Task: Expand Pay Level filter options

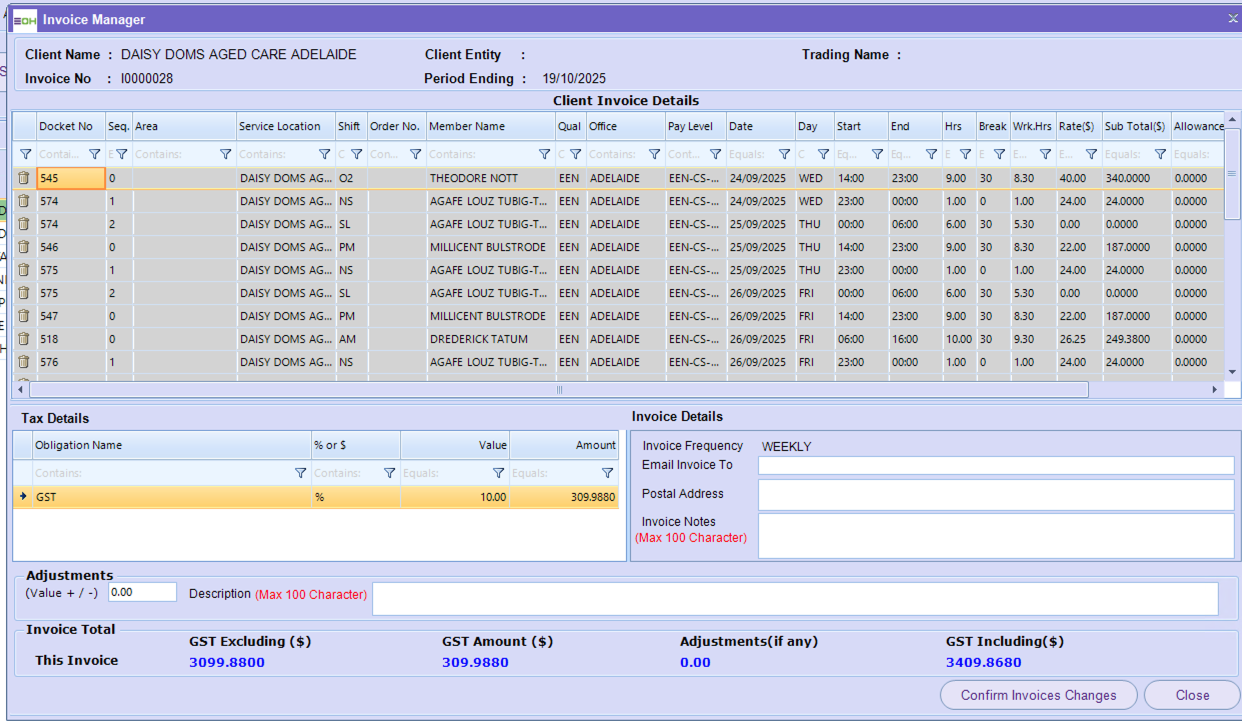Action: pos(715,155)
